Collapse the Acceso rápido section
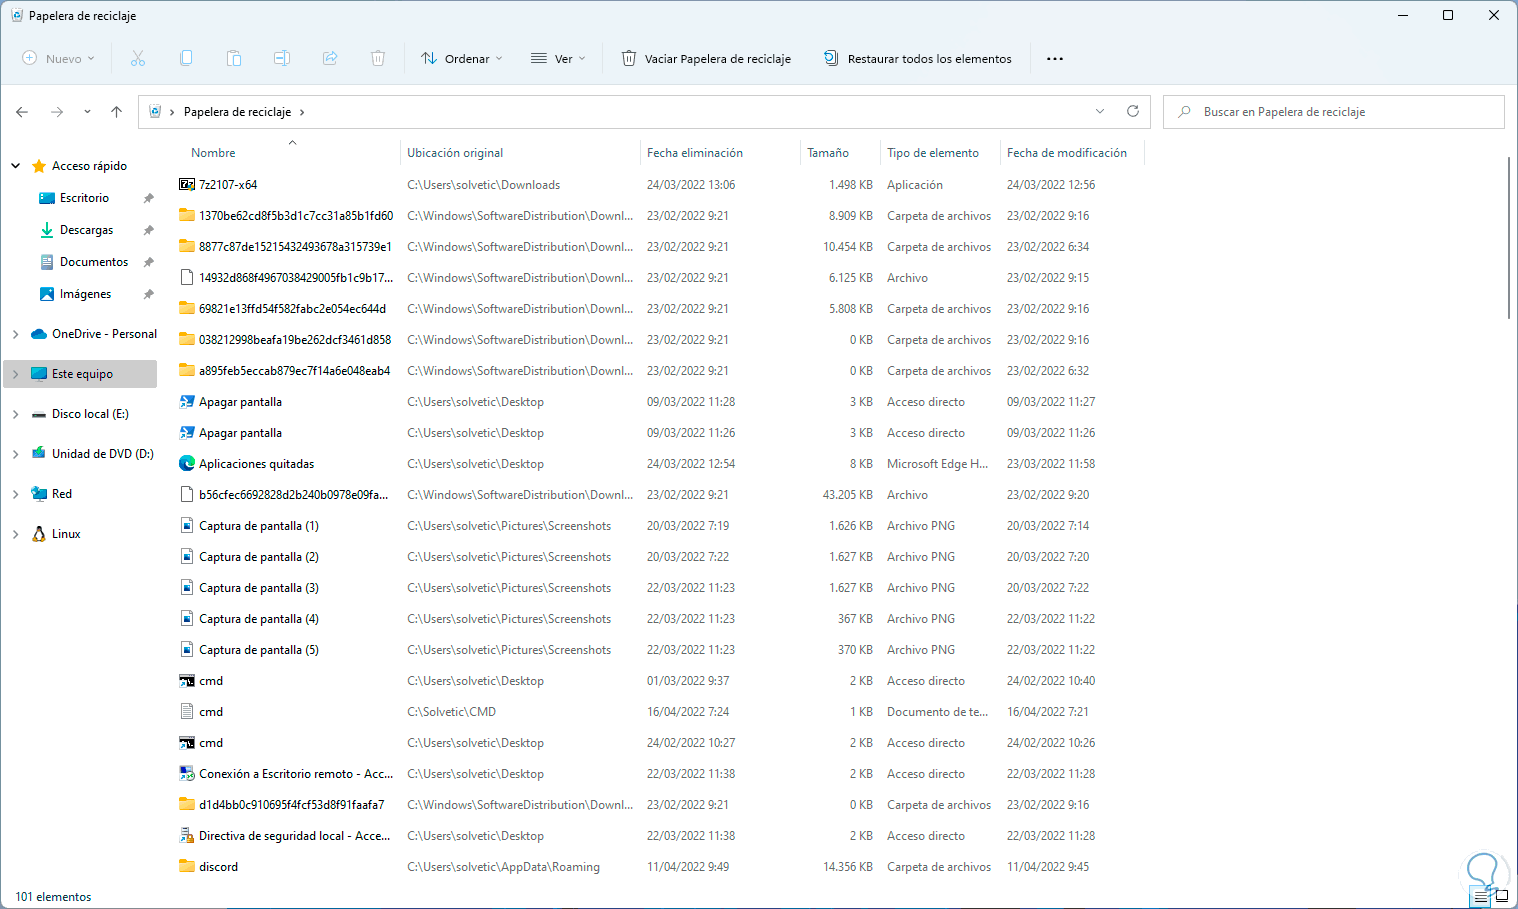The height and width of the screenshot is (909, 1518). point(15,166)
